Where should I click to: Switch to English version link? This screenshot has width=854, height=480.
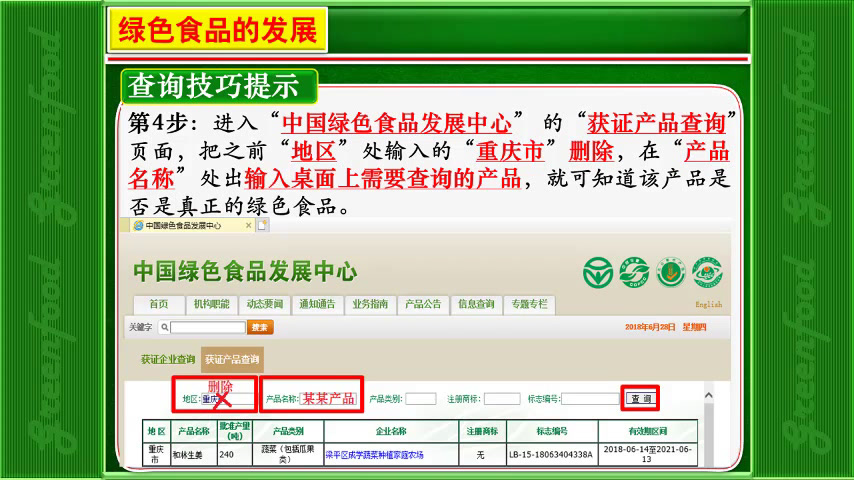pos(709,305)
